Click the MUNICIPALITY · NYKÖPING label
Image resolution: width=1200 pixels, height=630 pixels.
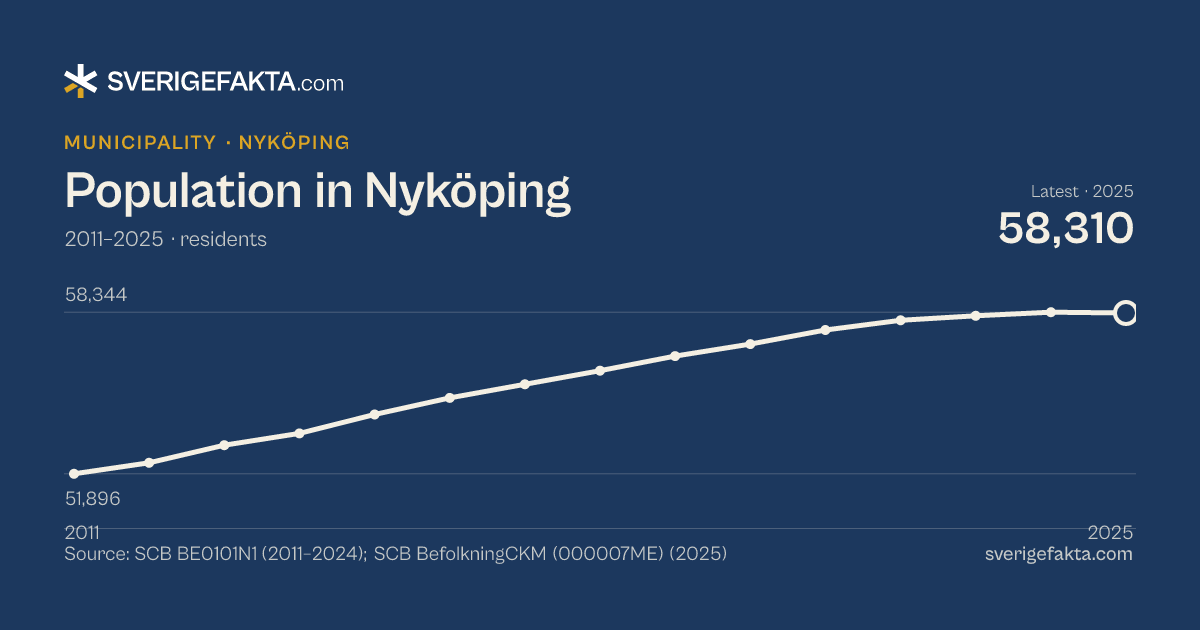207,142
